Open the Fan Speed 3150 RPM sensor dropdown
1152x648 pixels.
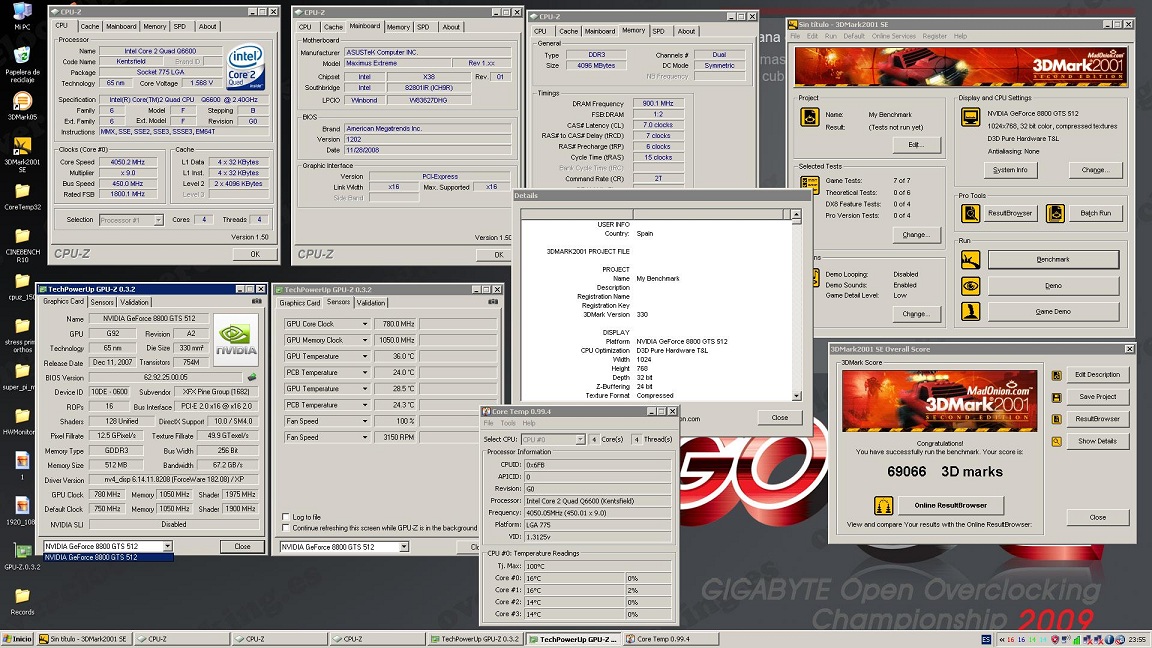(x=364, y=437)
